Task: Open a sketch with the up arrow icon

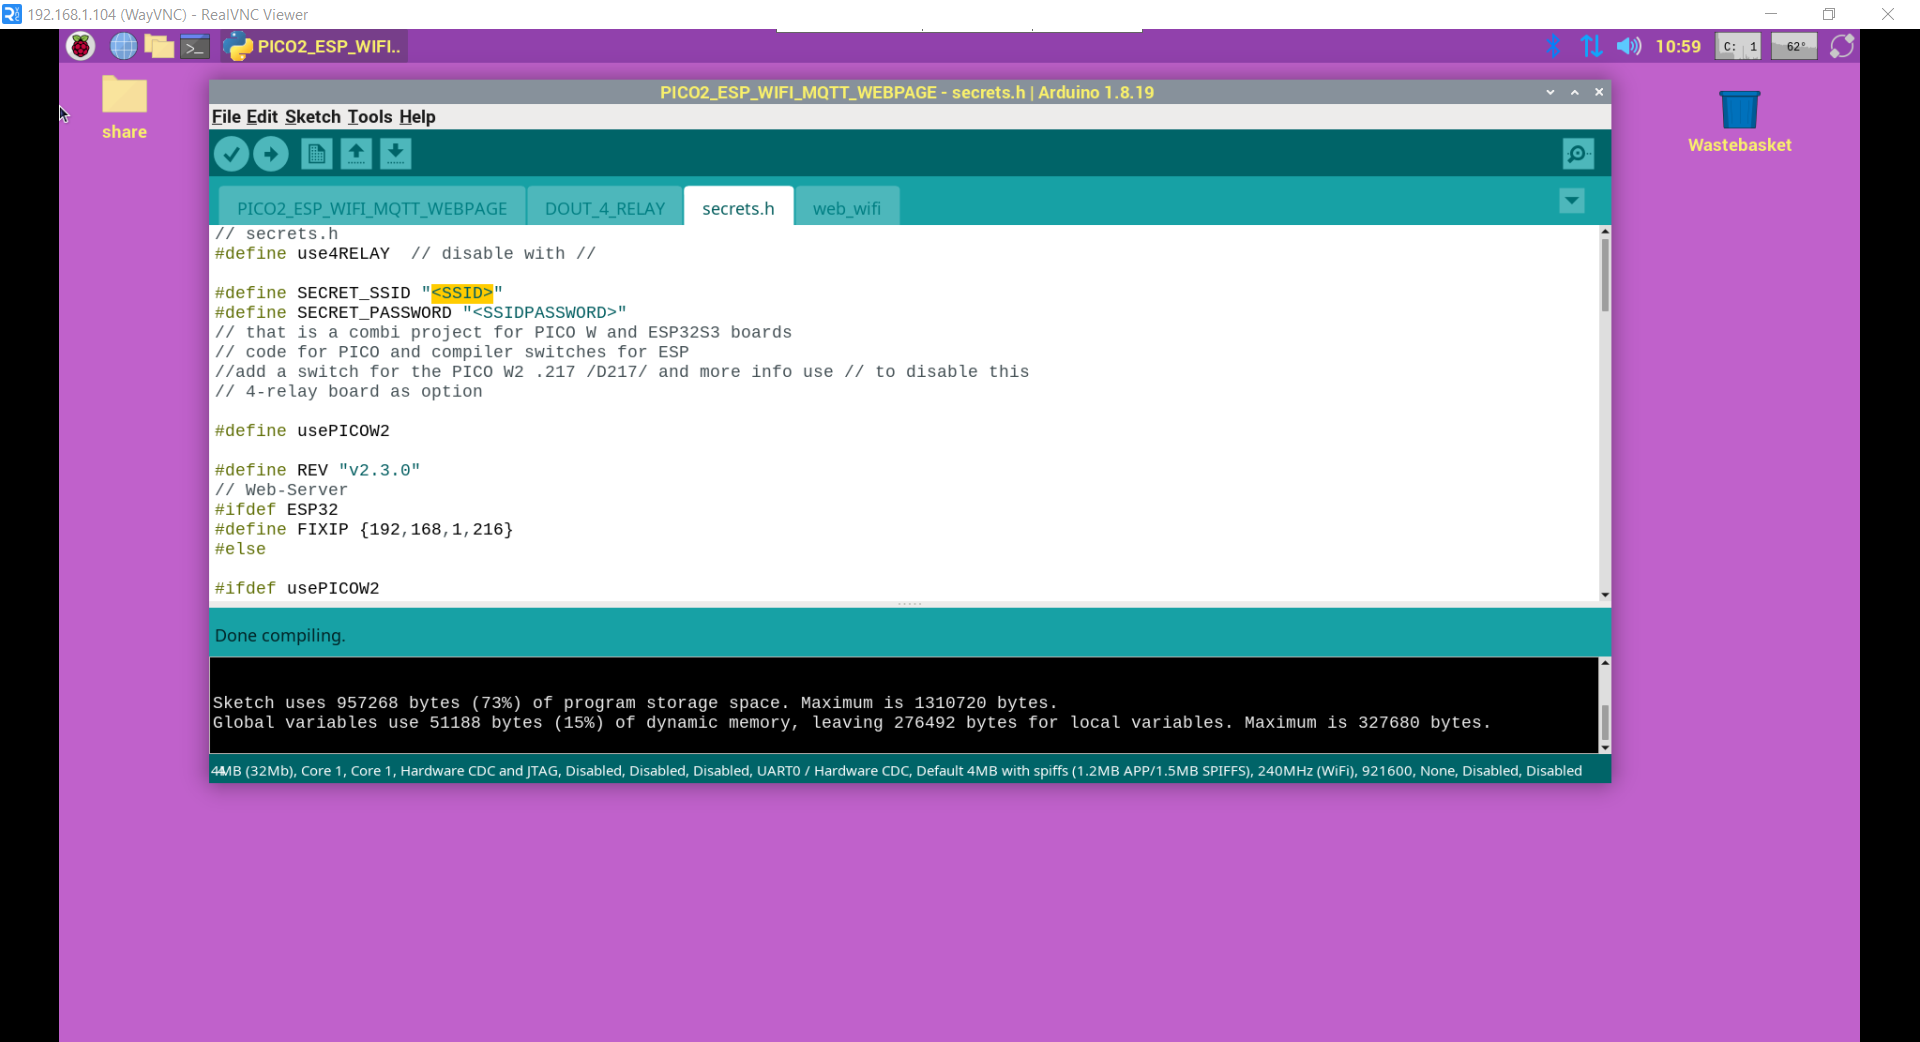Action: tap(356, 154)
